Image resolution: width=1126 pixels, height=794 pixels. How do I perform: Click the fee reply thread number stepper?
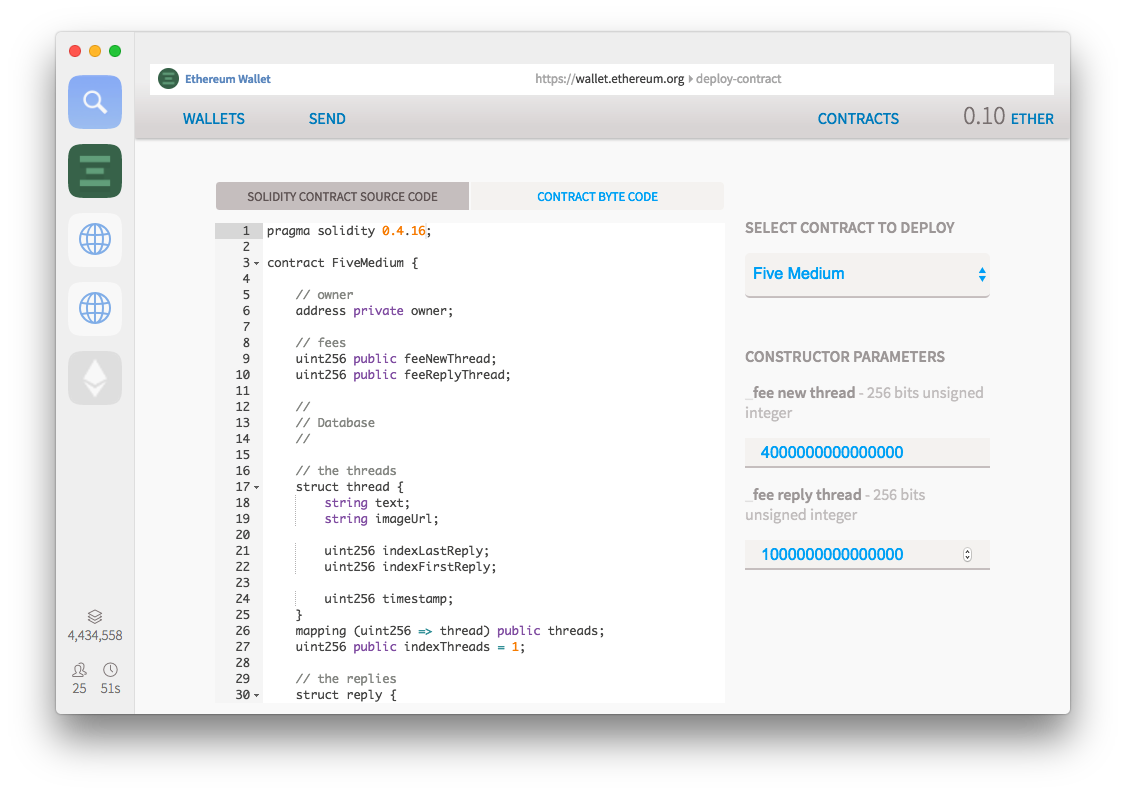(967, 555)
